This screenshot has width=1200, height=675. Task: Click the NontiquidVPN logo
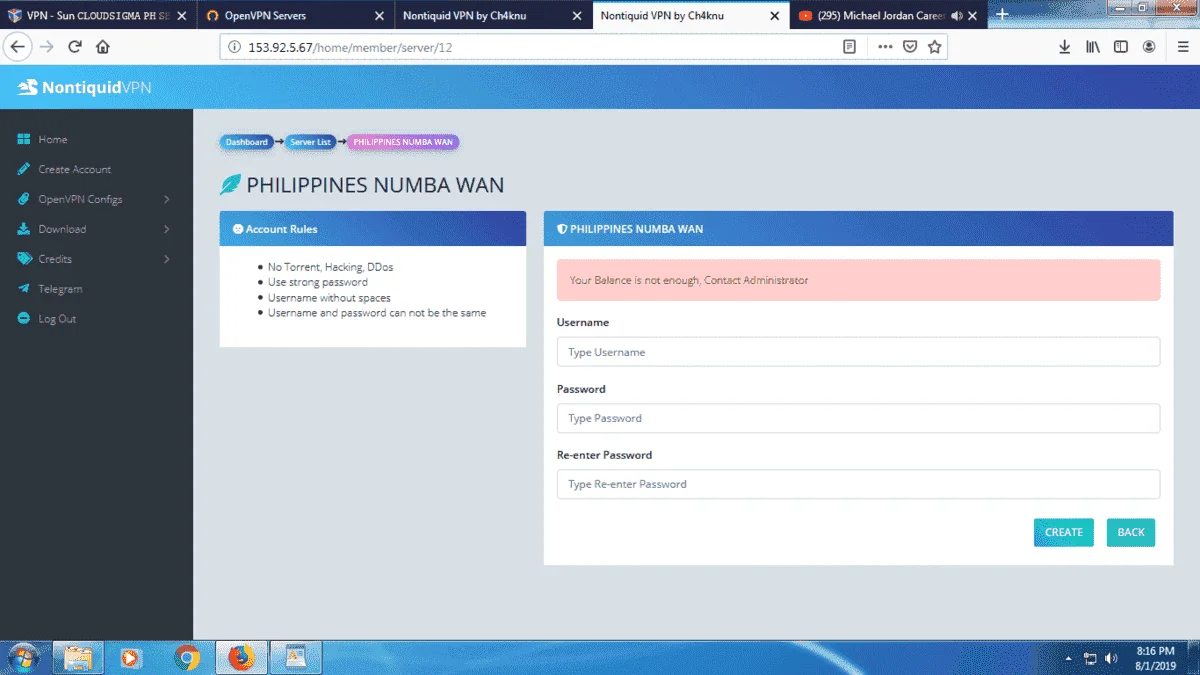pyautogui.click(x=84, y=88)
